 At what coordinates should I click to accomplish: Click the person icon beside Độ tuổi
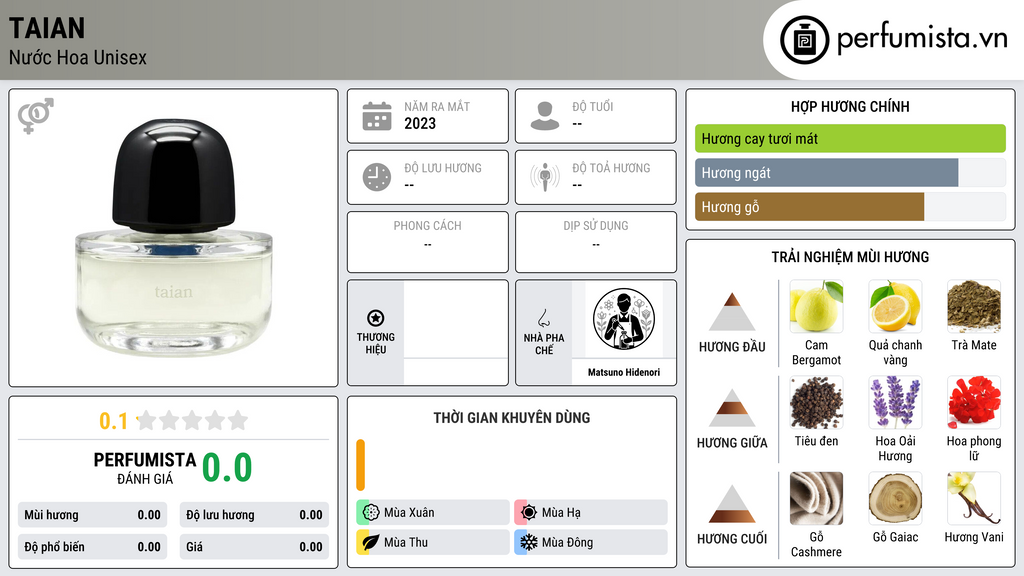(x=545, y=116)
